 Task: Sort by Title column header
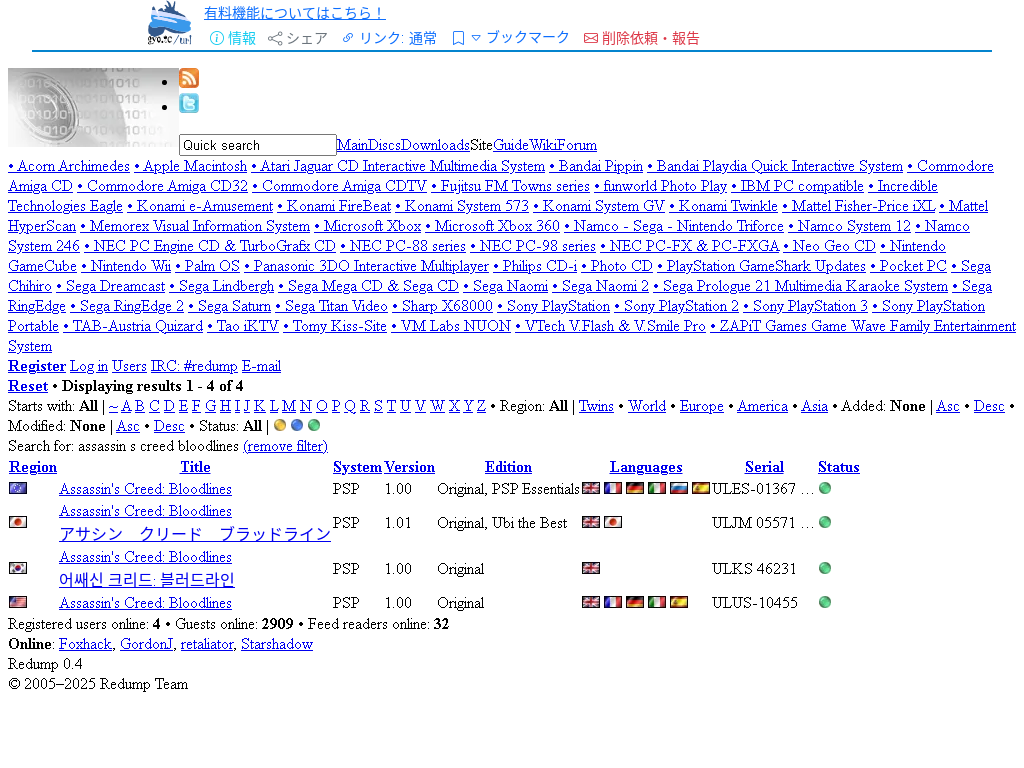(195, 467)
